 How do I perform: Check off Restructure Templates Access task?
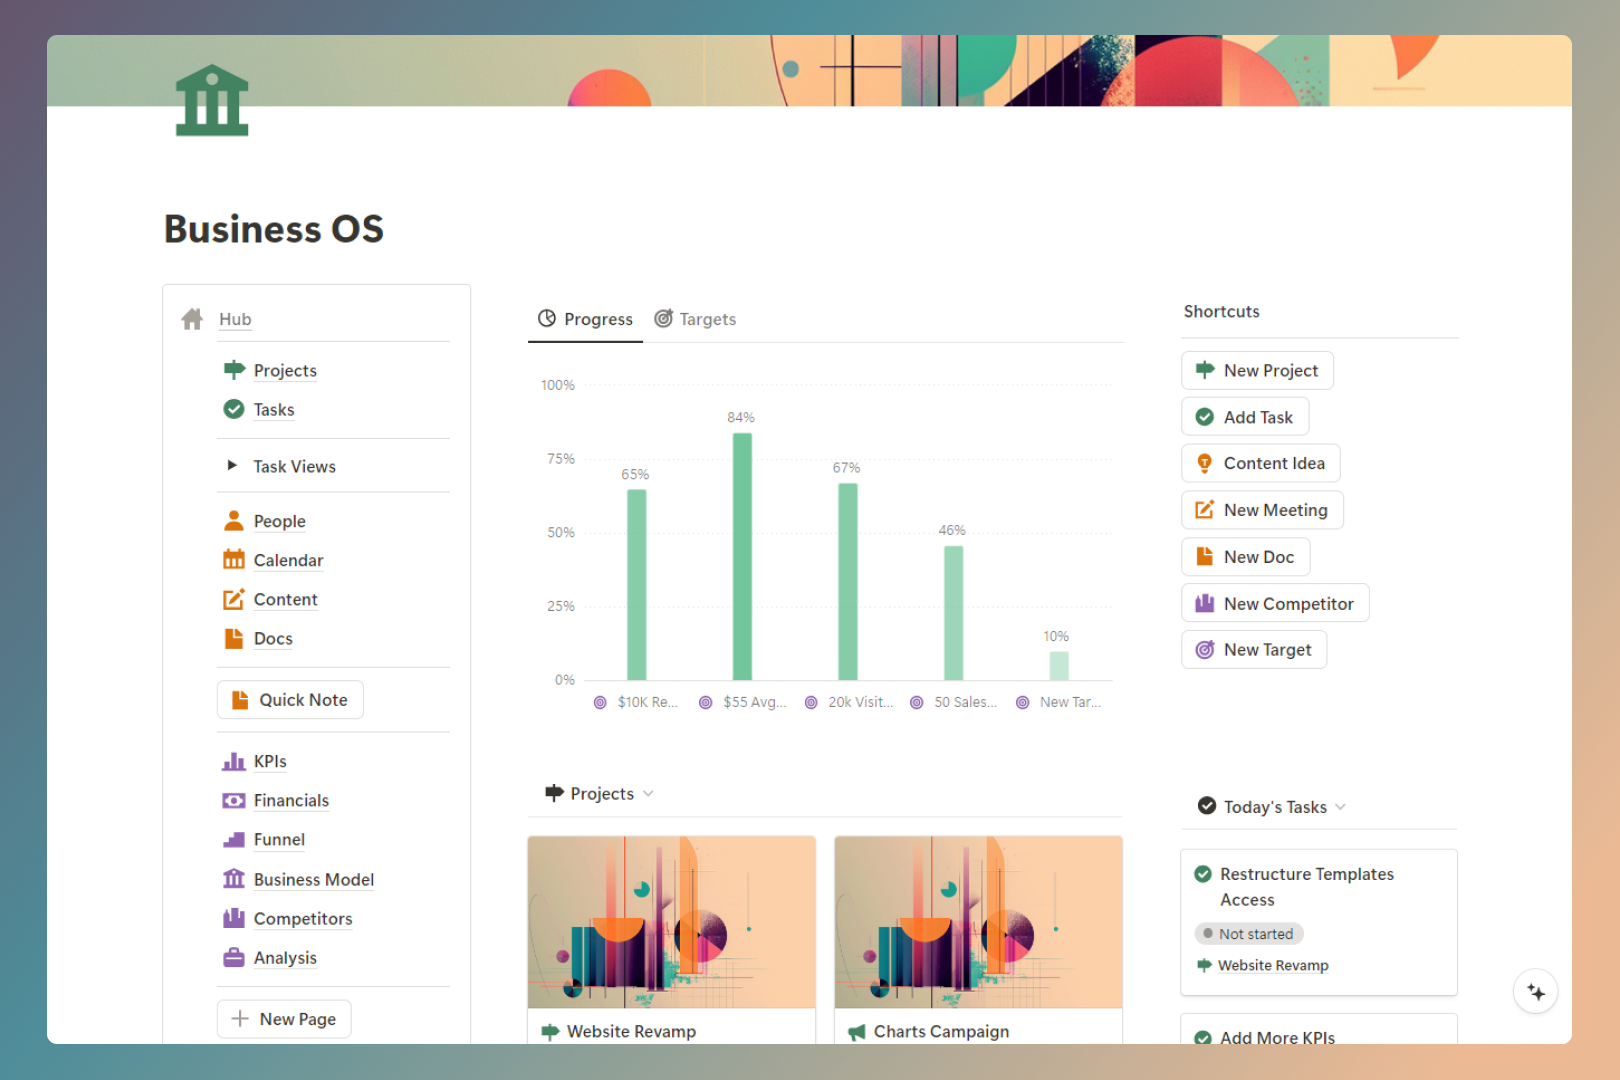pos(1203,874)
